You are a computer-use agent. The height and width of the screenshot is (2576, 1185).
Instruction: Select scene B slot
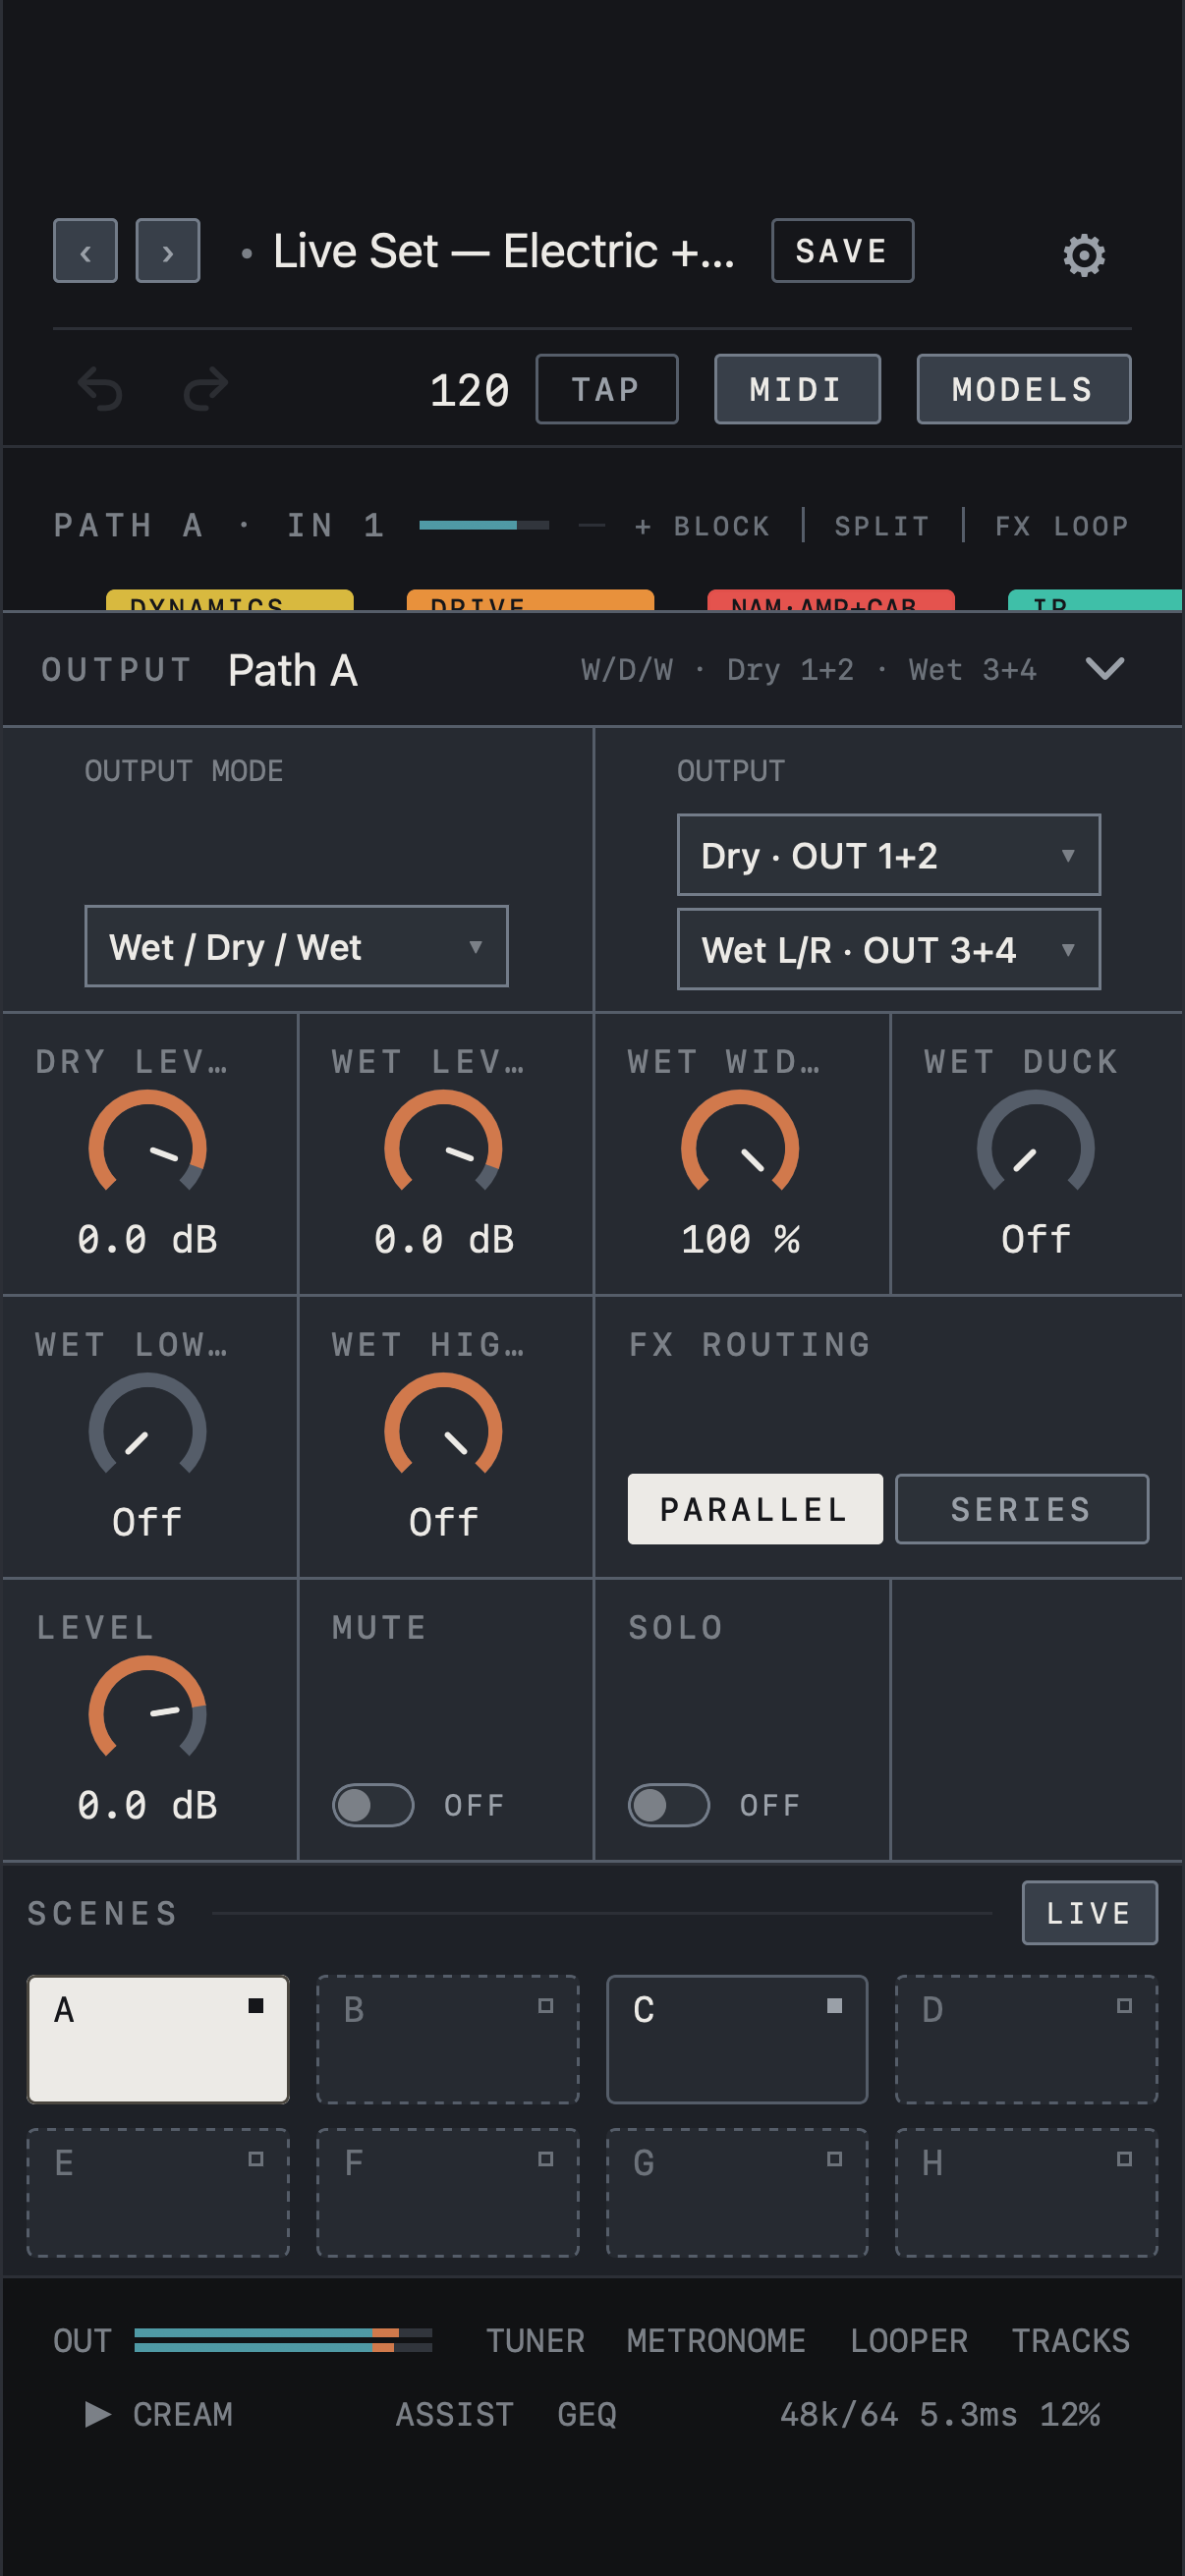[x=448, y=2039]
